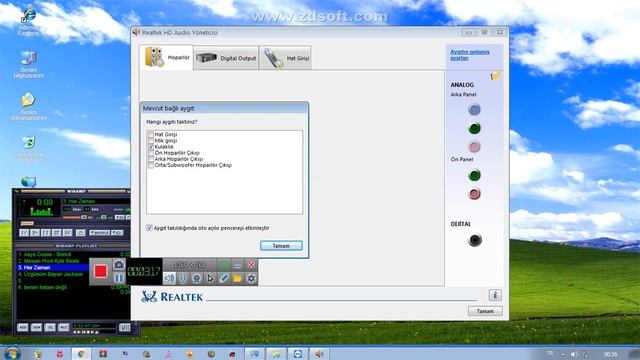This screenshot has width=640, height=360.
Task: Toggle Winamp shuffle button
Action: tap(99, 233)
